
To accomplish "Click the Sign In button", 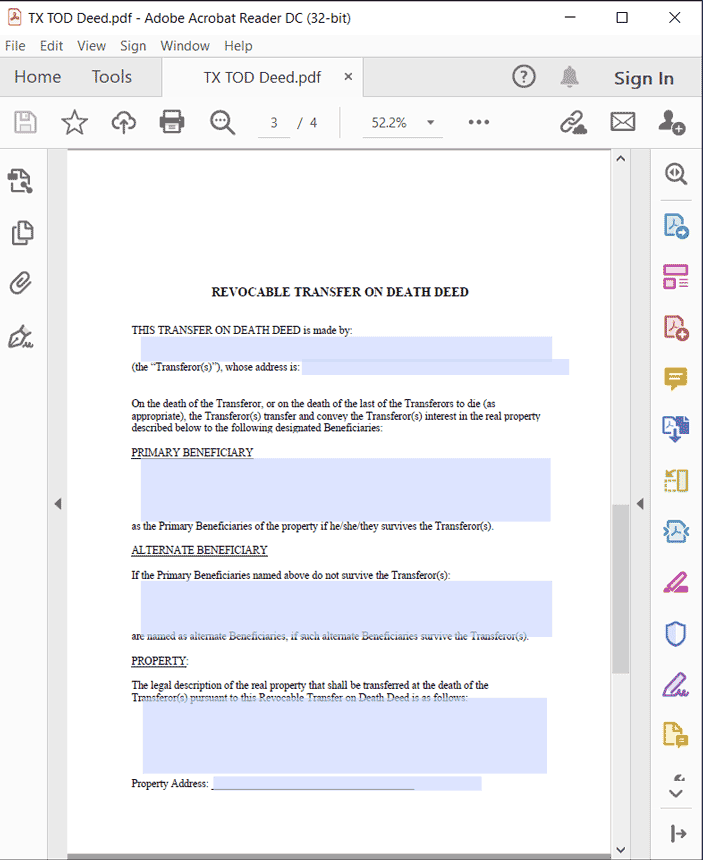I will point(644,78).
